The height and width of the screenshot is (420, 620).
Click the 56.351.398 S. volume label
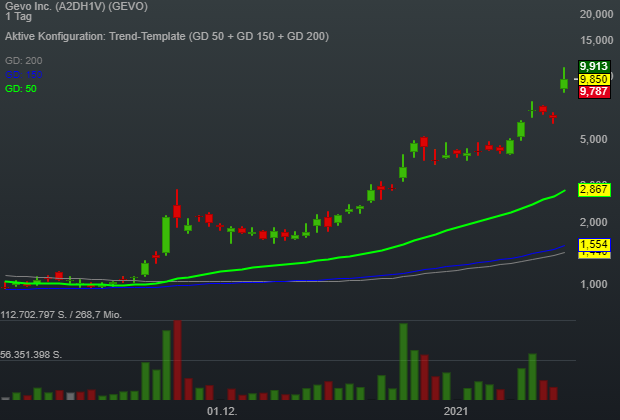(31, 355)
